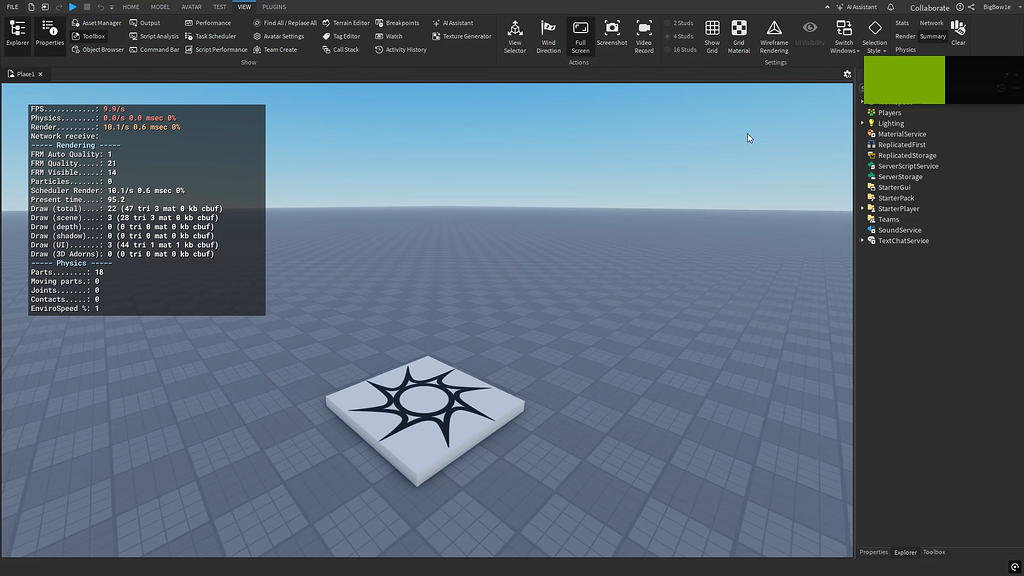Expand StarterPlayer in the Explorer tree

(x=863, y=208)
